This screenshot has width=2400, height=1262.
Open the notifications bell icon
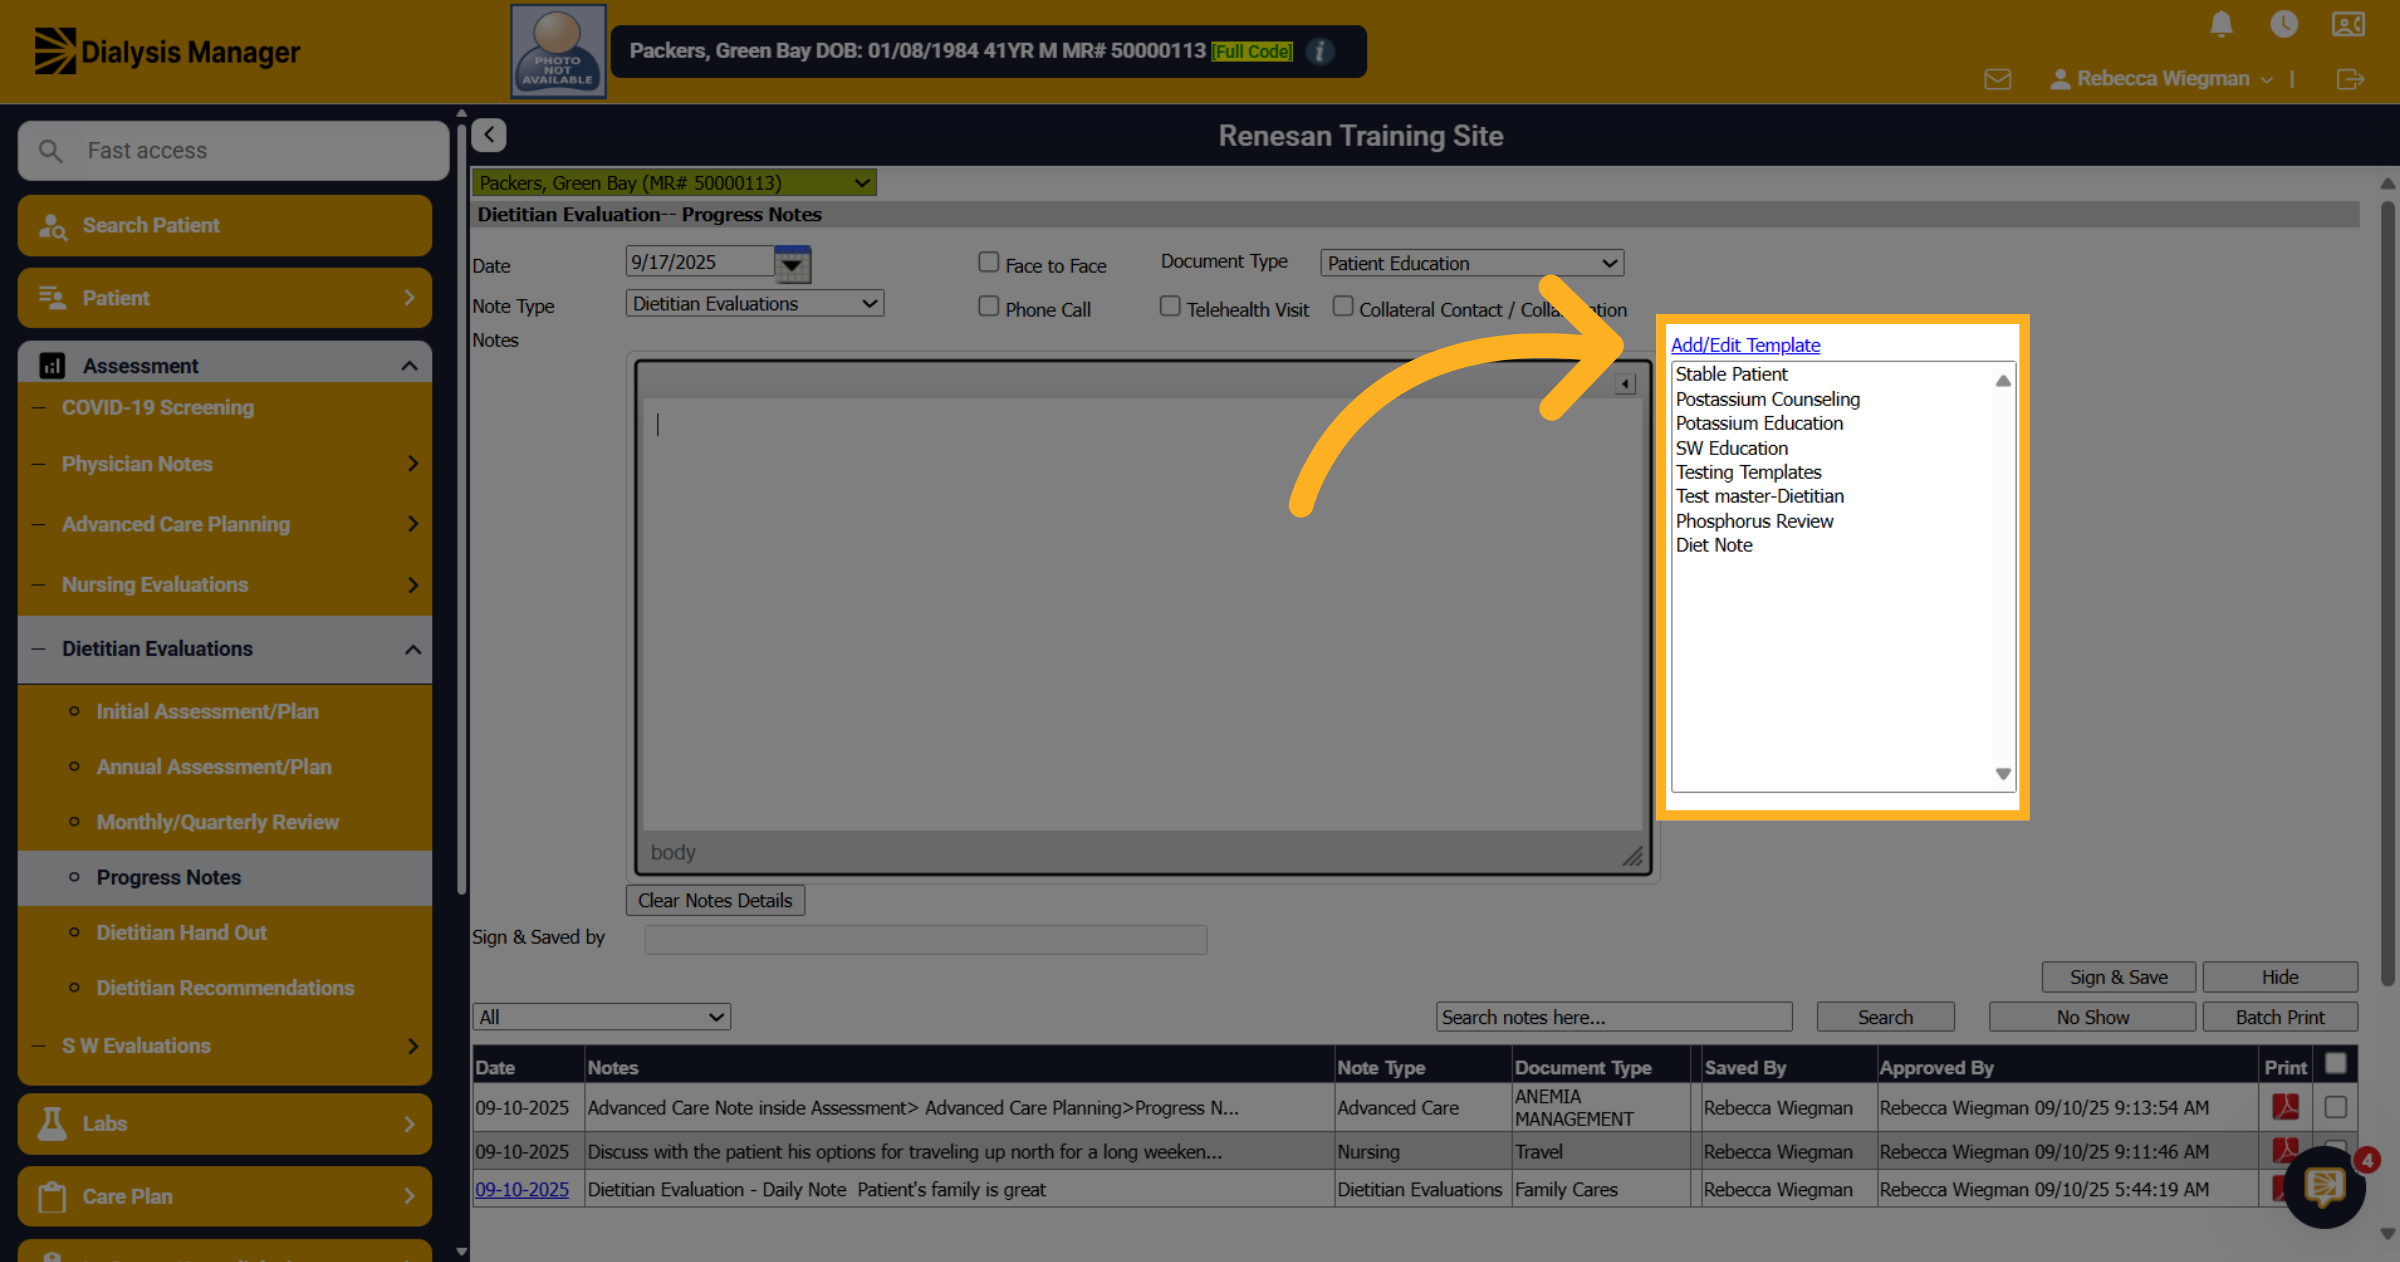[2221, 24]
